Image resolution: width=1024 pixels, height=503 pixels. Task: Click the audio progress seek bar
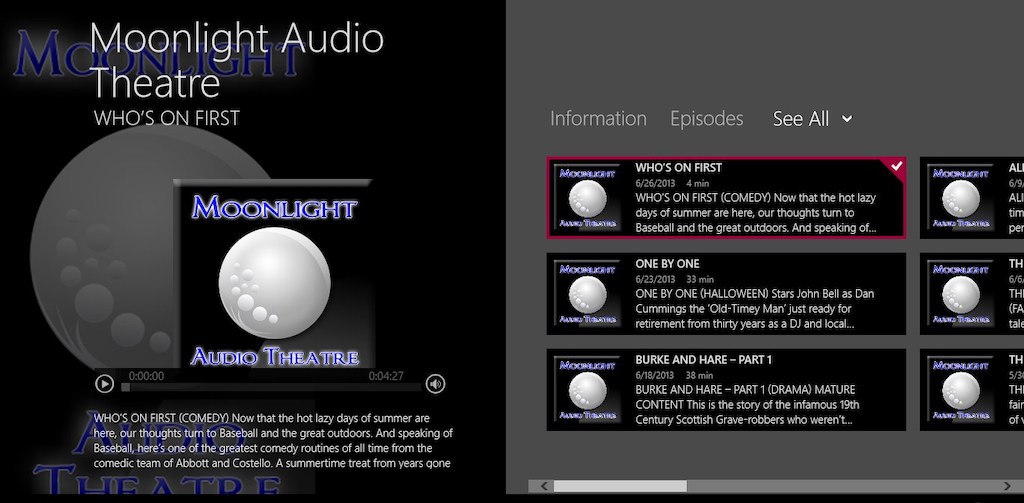click(x=270, y=387)
